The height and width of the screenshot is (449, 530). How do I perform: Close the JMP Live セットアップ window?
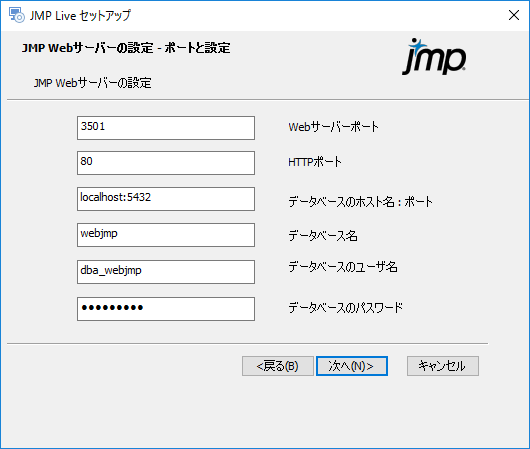tap(514, 15)
